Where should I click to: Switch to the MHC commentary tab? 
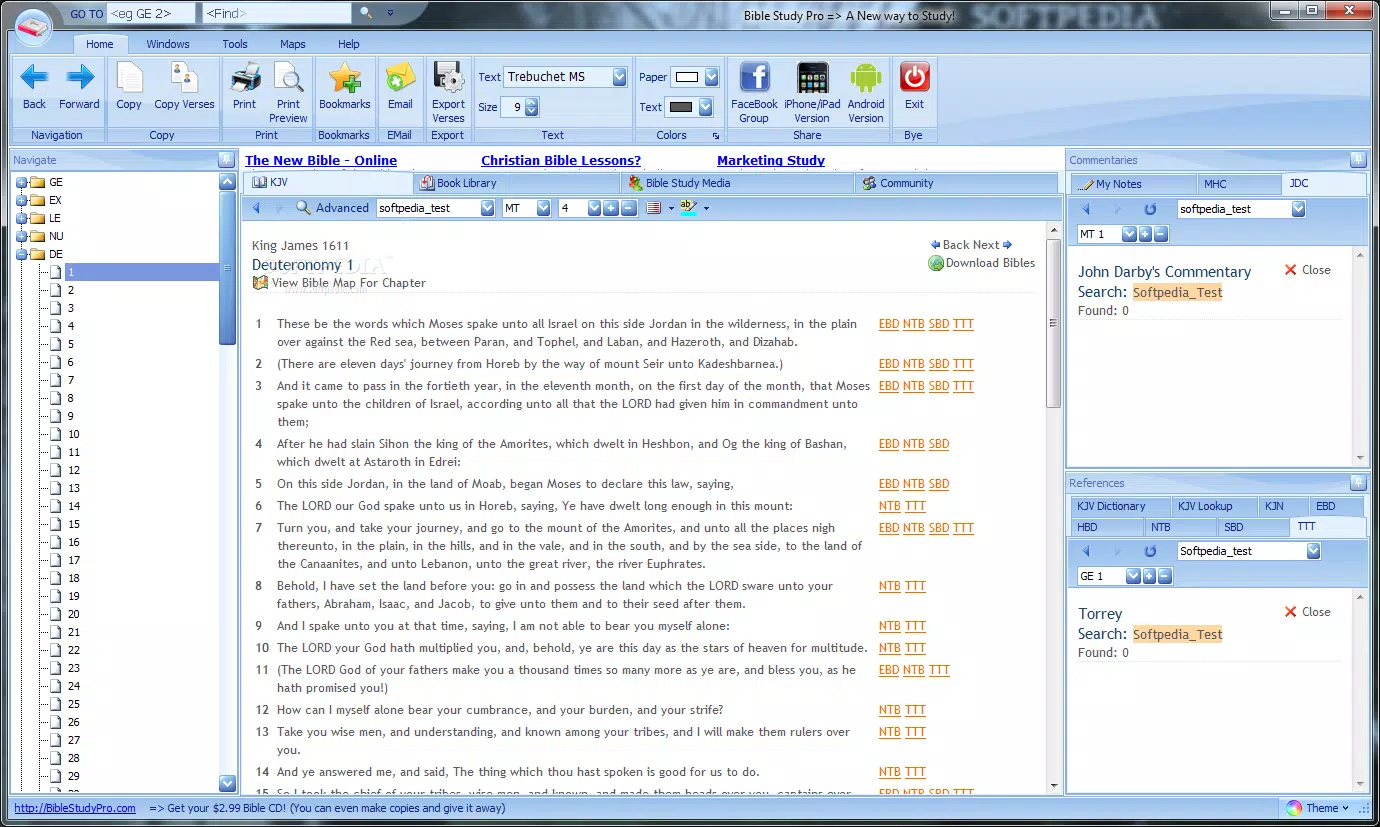1238,184
